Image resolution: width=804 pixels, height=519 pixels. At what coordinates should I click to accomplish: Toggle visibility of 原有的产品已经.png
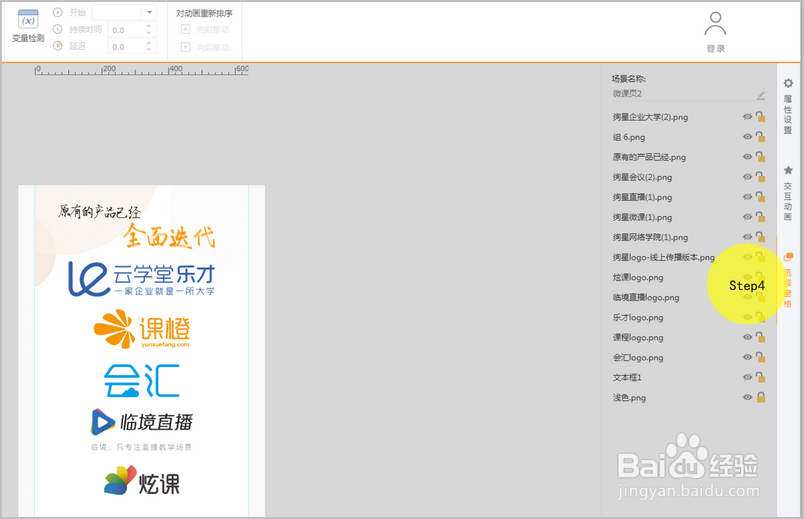(748, 157)
